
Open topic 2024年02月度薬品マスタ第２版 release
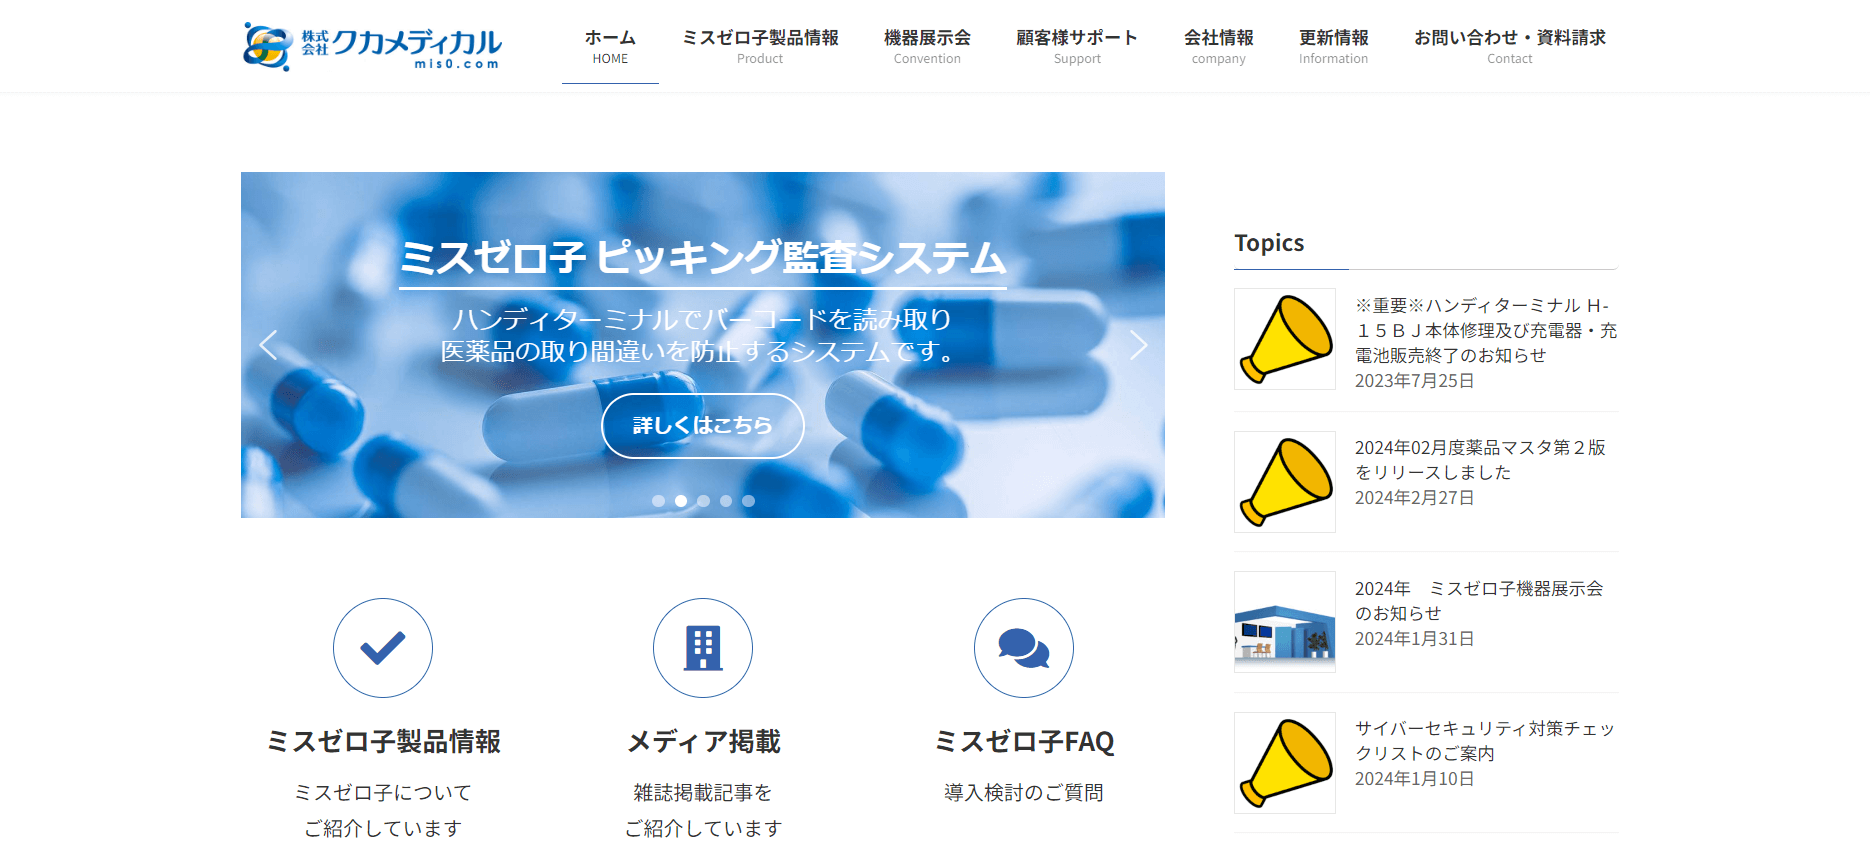[x=1480, y=460]
